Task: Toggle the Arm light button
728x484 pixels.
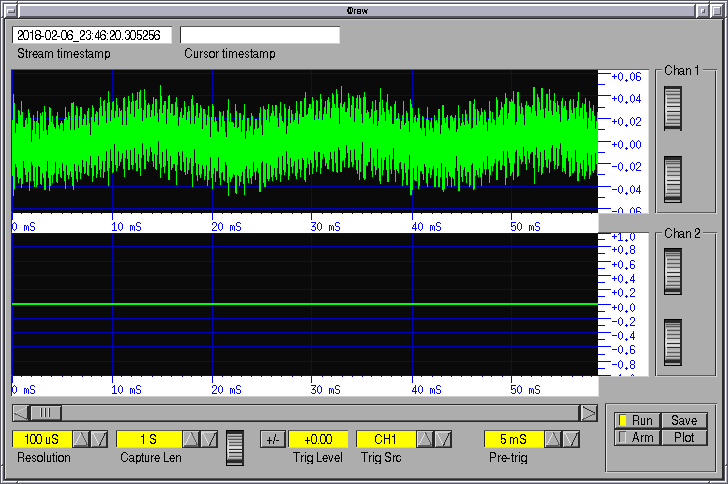Action: 635,437
